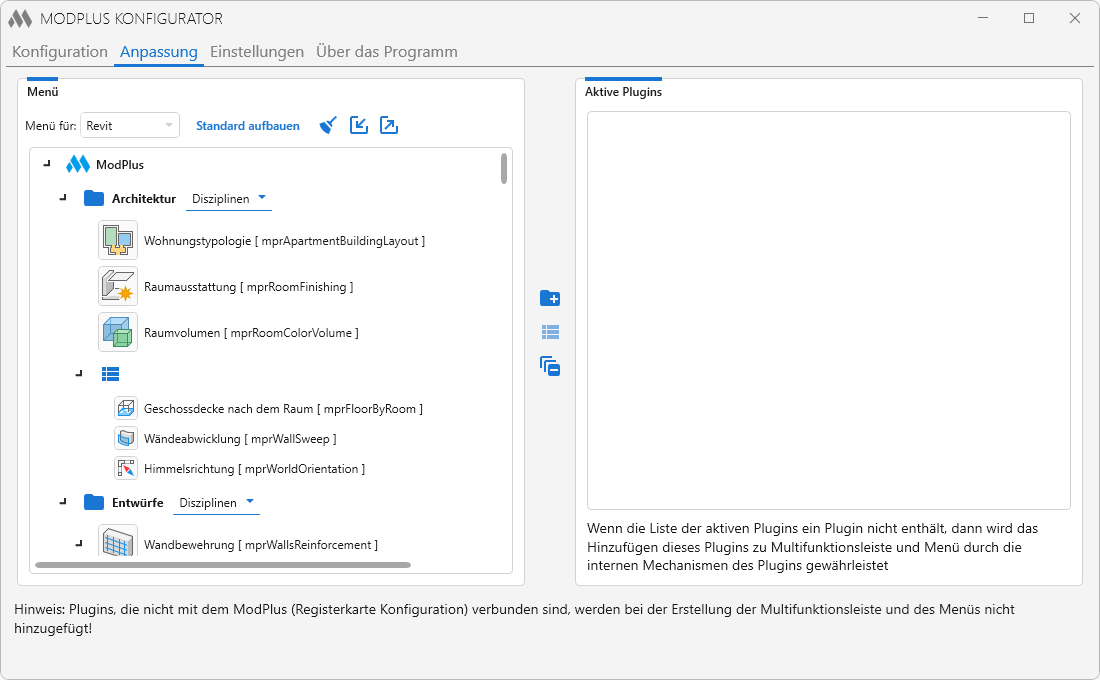Switch to the Konfiguration tab
Viewport: 1100px width, 680px height.
click(x=60, y=52)
